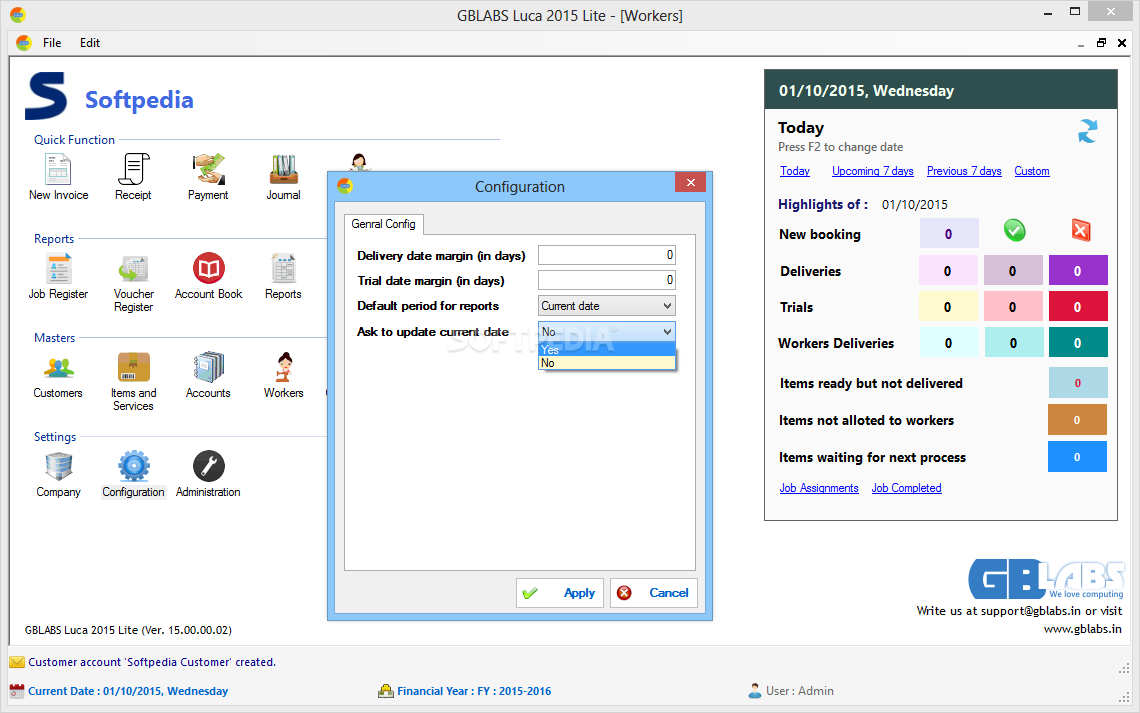Click Items not alloted to workers count
Viewport: 1140px width, 713px height.
click(x=1077, y=420)
